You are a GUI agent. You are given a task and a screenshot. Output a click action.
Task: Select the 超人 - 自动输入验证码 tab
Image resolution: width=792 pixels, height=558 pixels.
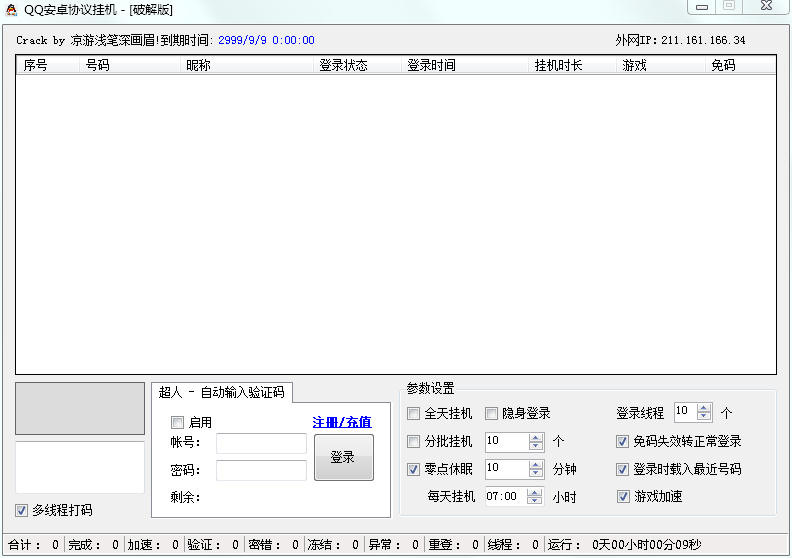tap(221, 392)
